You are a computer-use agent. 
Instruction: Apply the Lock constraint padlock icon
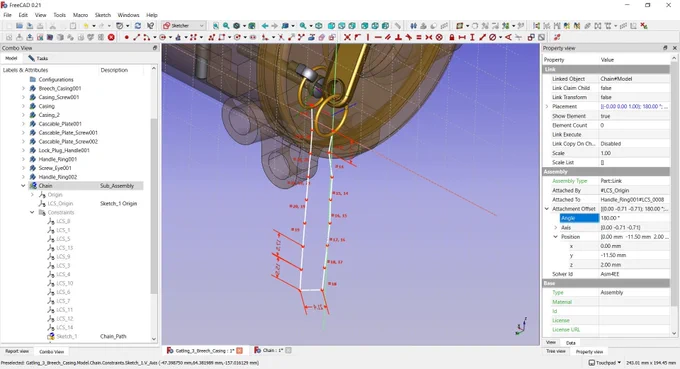coord(451,37)
